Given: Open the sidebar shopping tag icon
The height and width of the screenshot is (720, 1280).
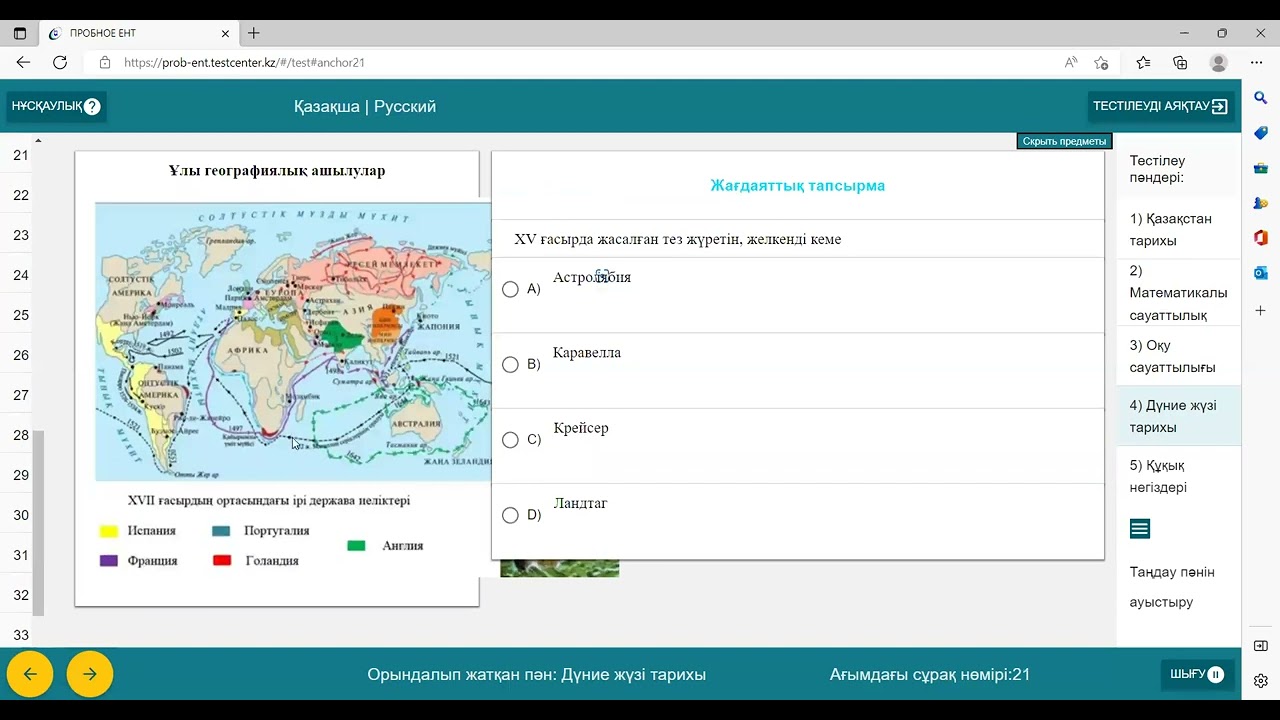Looking at the screenshot, I should pos(1260,133).
